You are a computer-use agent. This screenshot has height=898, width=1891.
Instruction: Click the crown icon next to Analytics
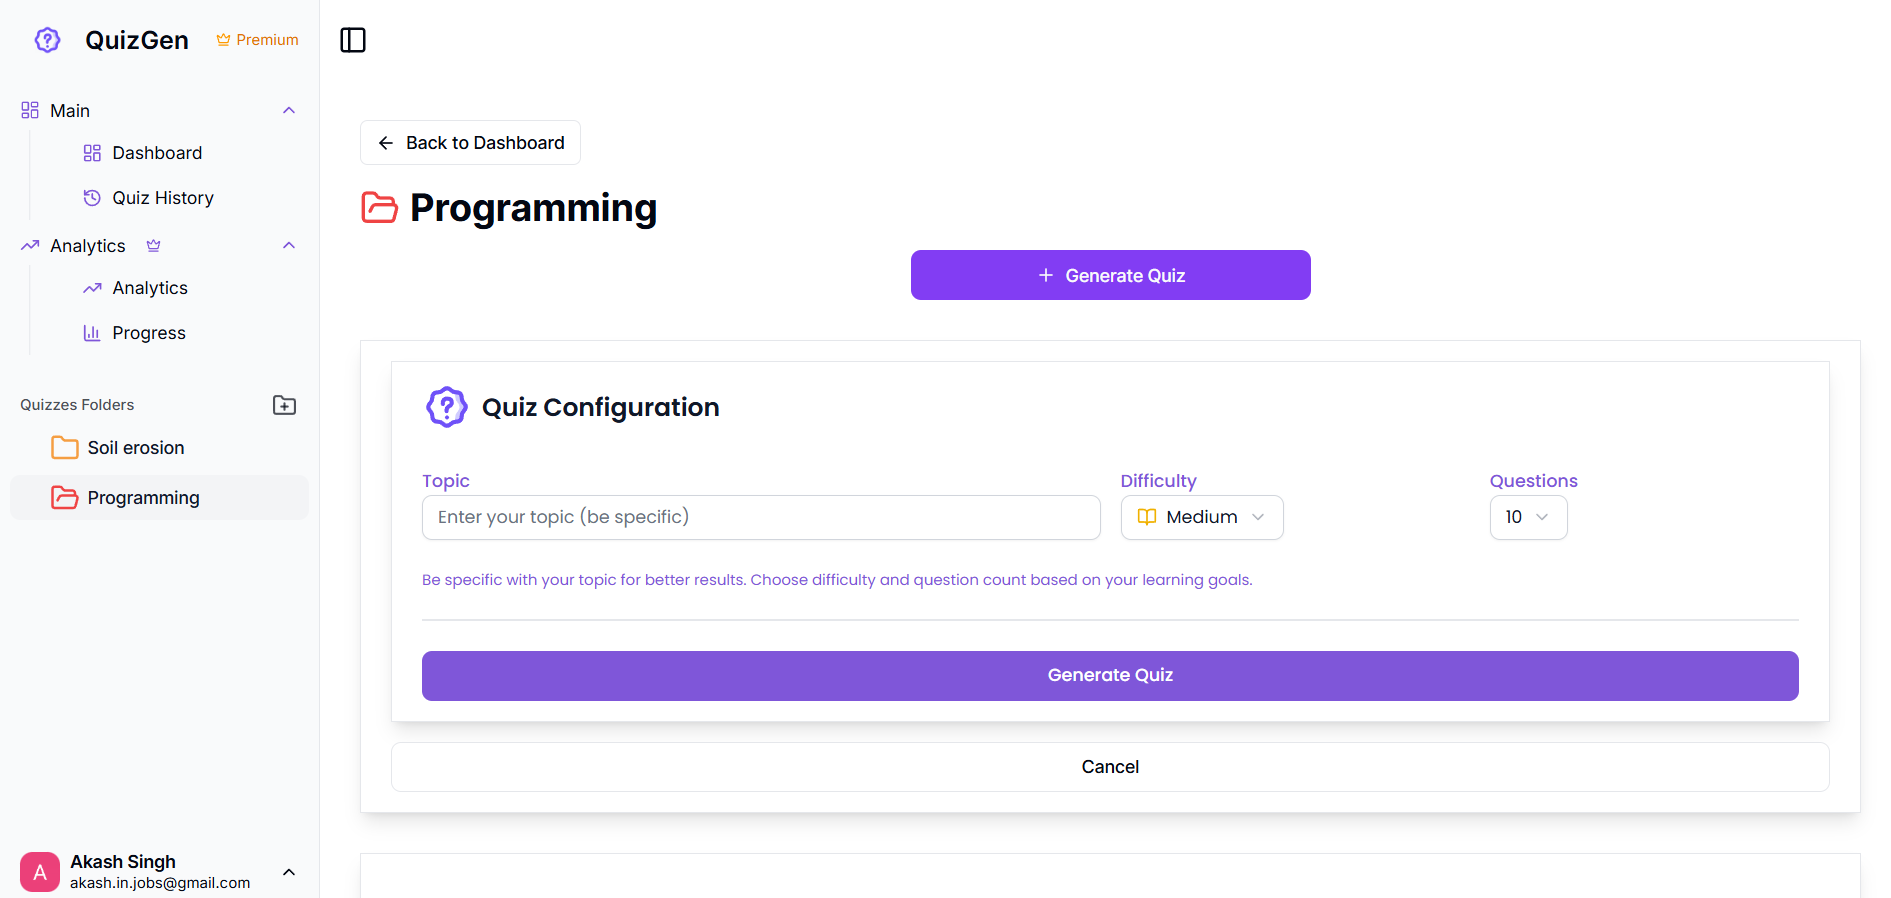[153, 246]
